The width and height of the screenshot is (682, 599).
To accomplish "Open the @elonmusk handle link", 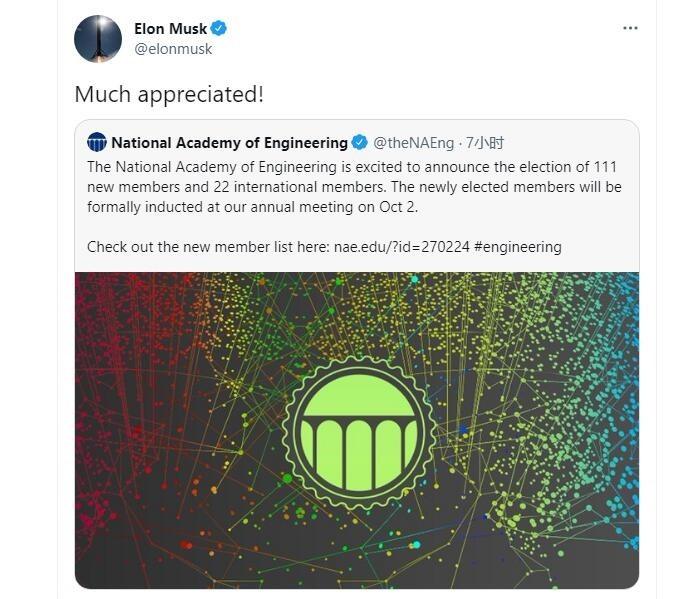I will [x=173, y=49].
